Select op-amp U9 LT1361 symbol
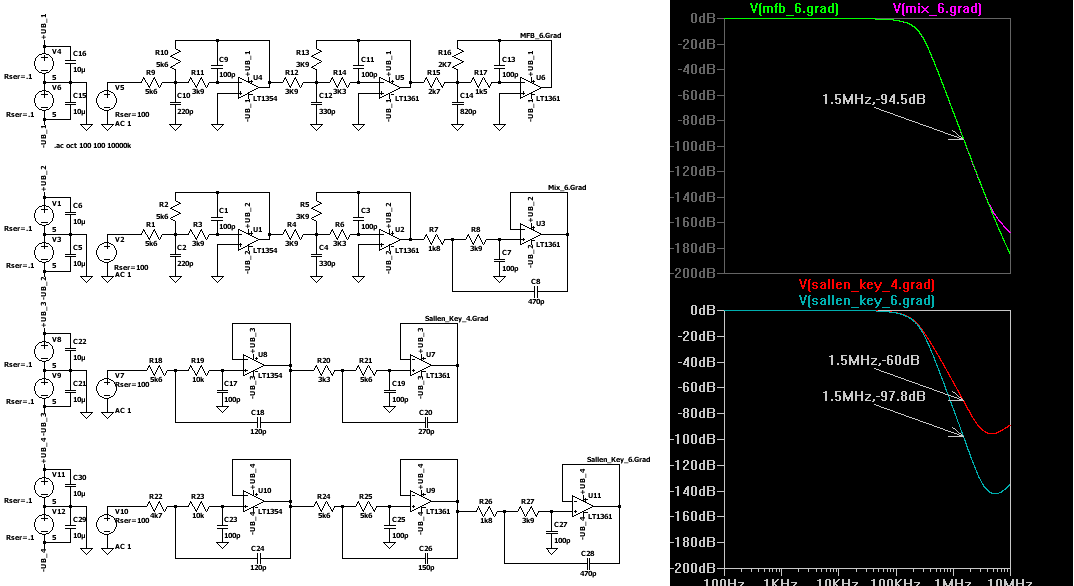1074x586 pixels. pos(419,500)
